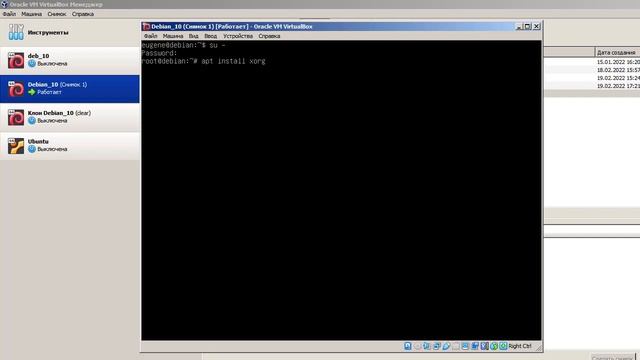The width and height of the screenshot is (640, 360).
Task: Click the green running arrow under Debian_10
Action: coord(32,92)
